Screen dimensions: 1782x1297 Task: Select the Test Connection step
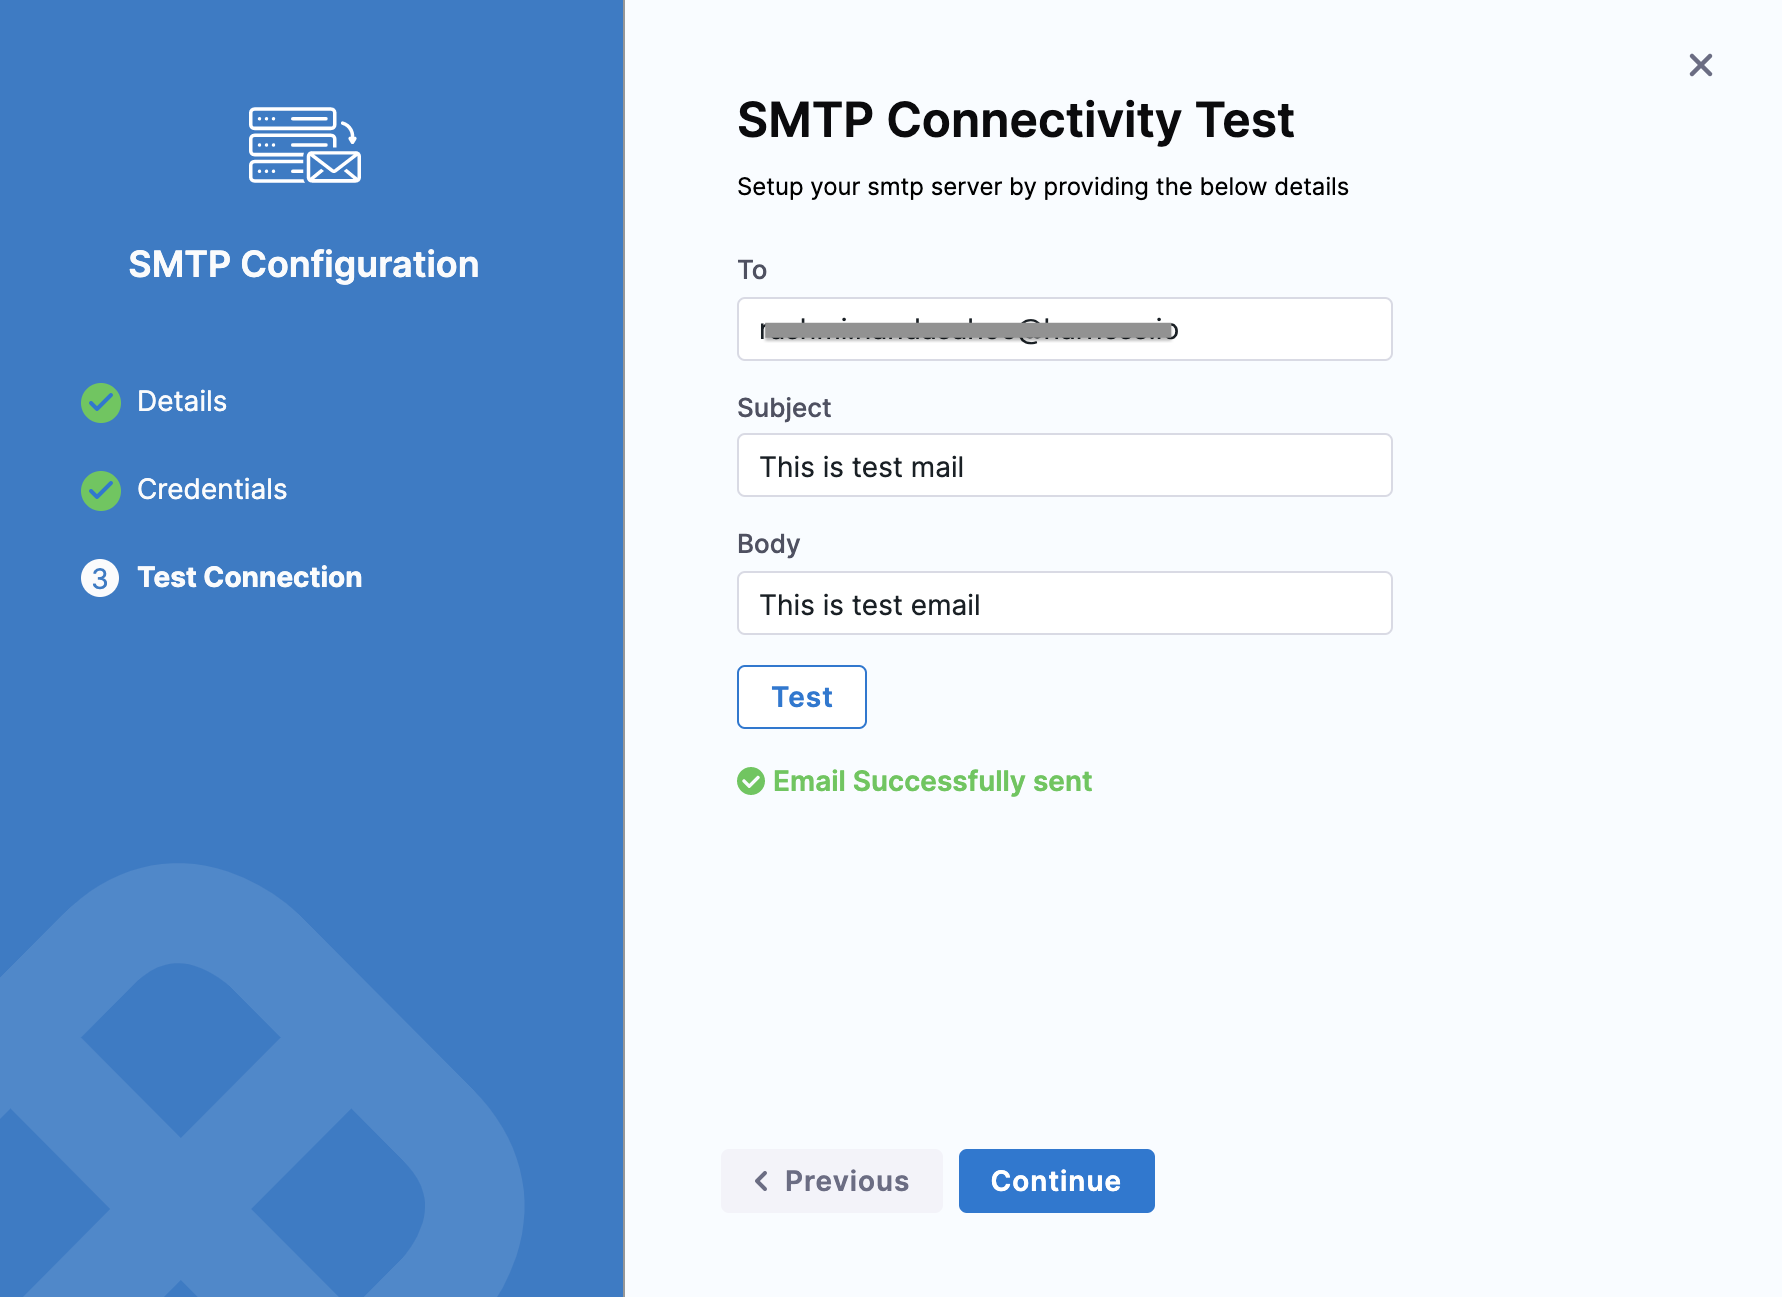(250, 578)
